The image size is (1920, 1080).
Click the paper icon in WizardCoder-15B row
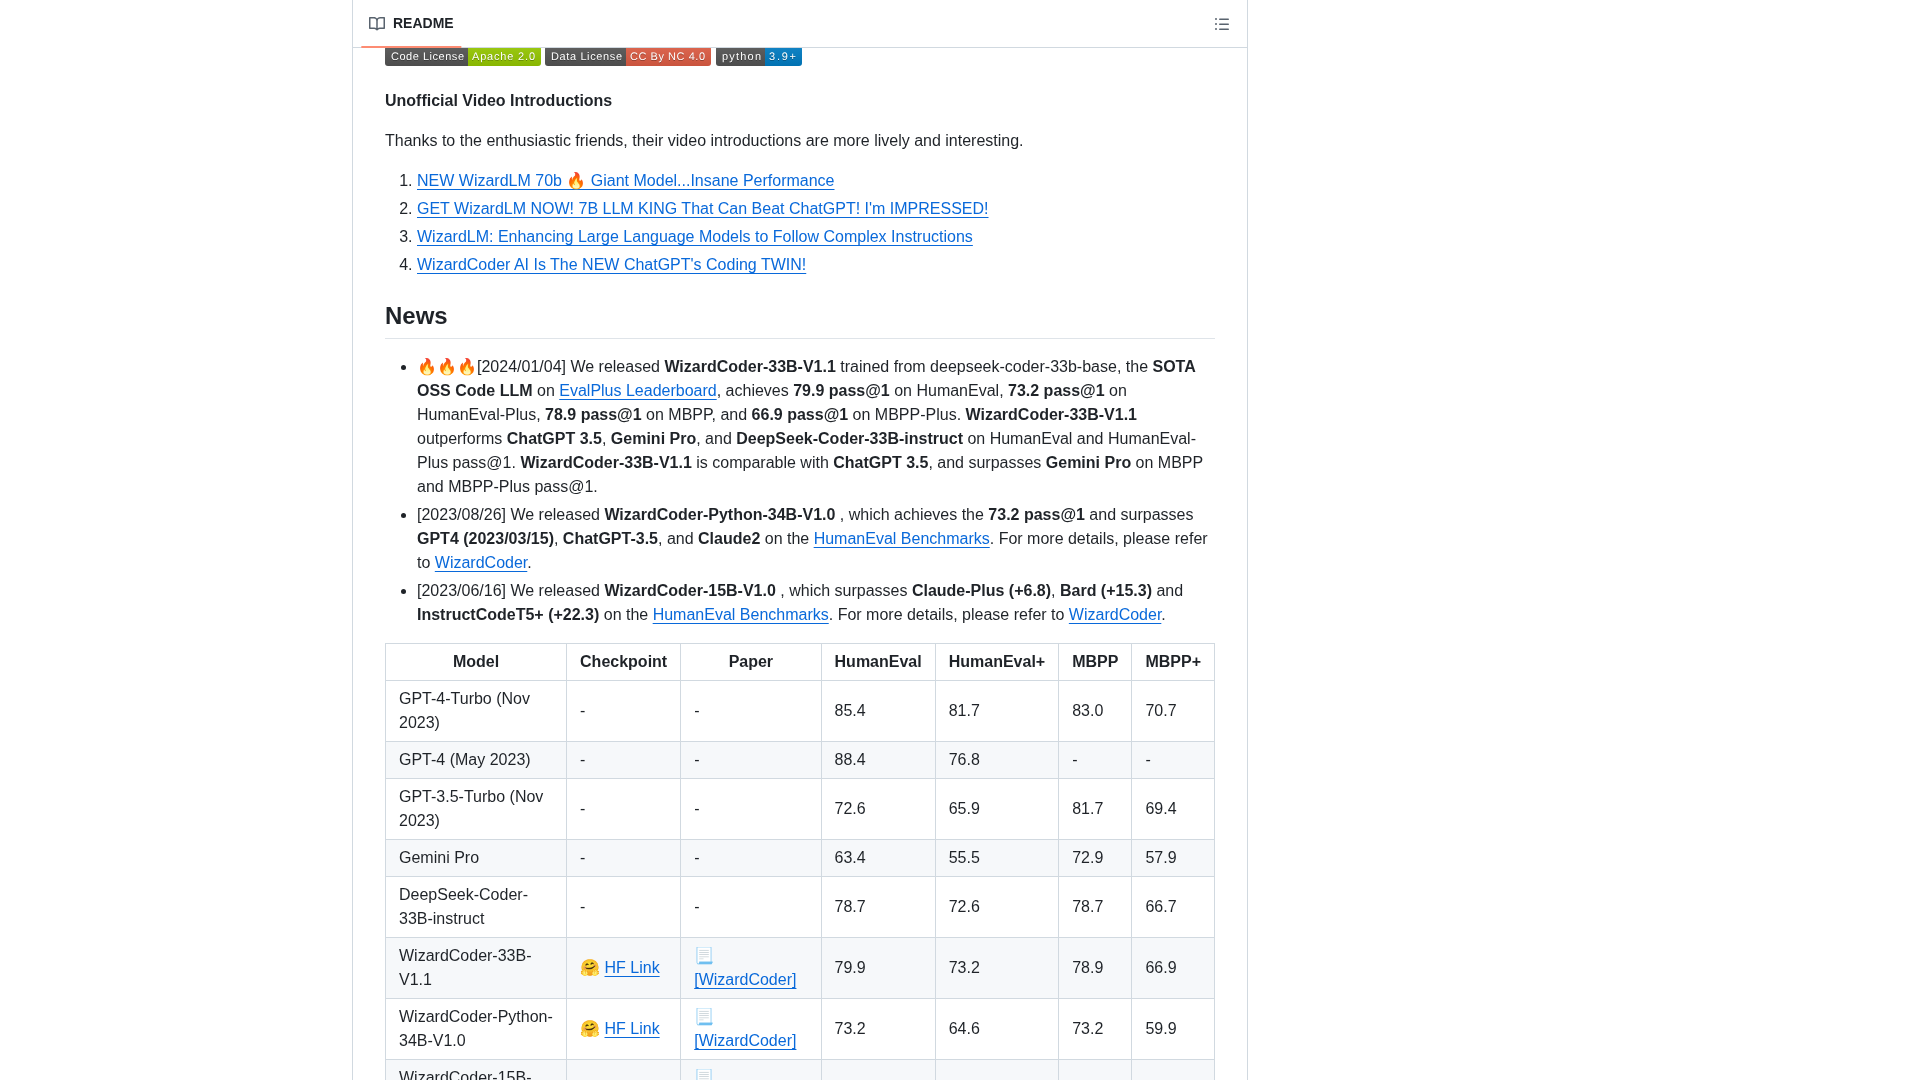tap(704, 1075)
